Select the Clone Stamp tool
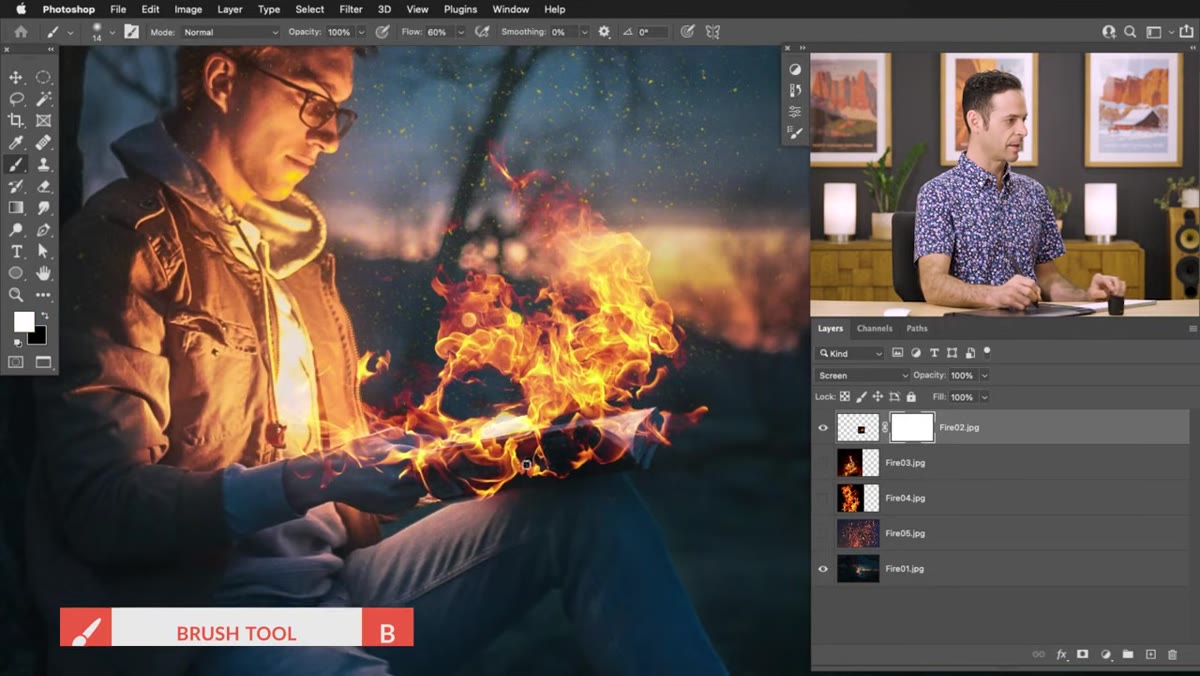The width and height of the screenshot is (1200, 676). [x=43, y=165]
